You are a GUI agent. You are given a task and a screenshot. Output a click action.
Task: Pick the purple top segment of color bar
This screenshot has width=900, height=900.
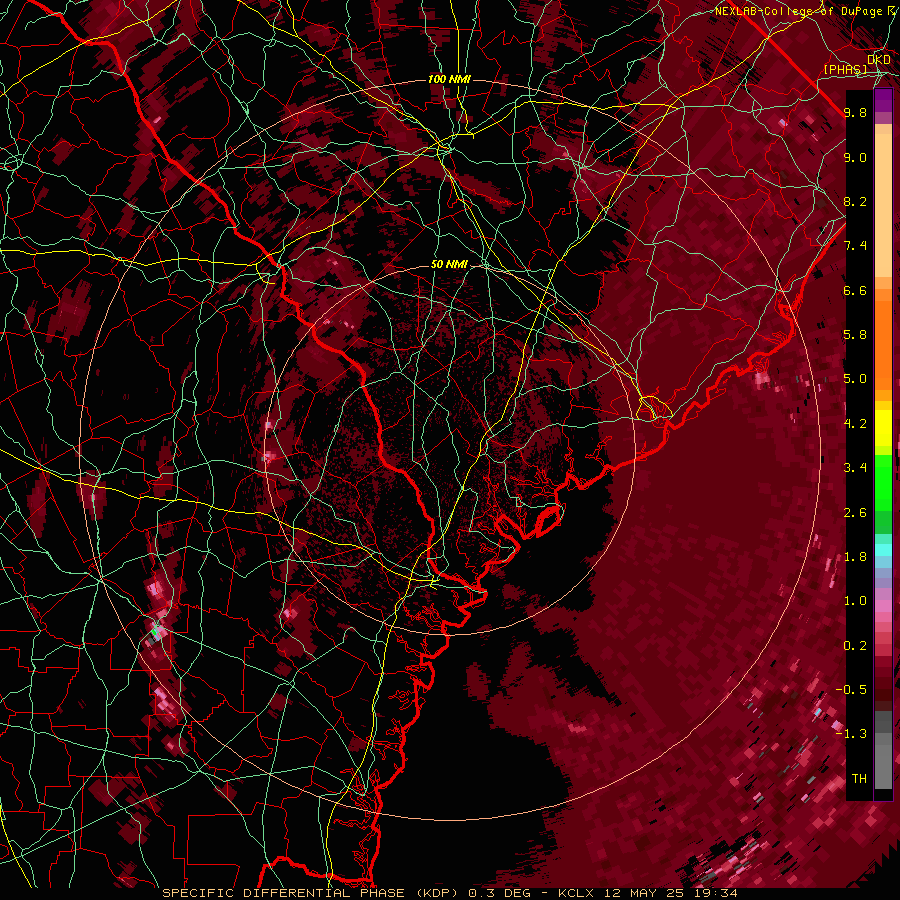(883, 100)
